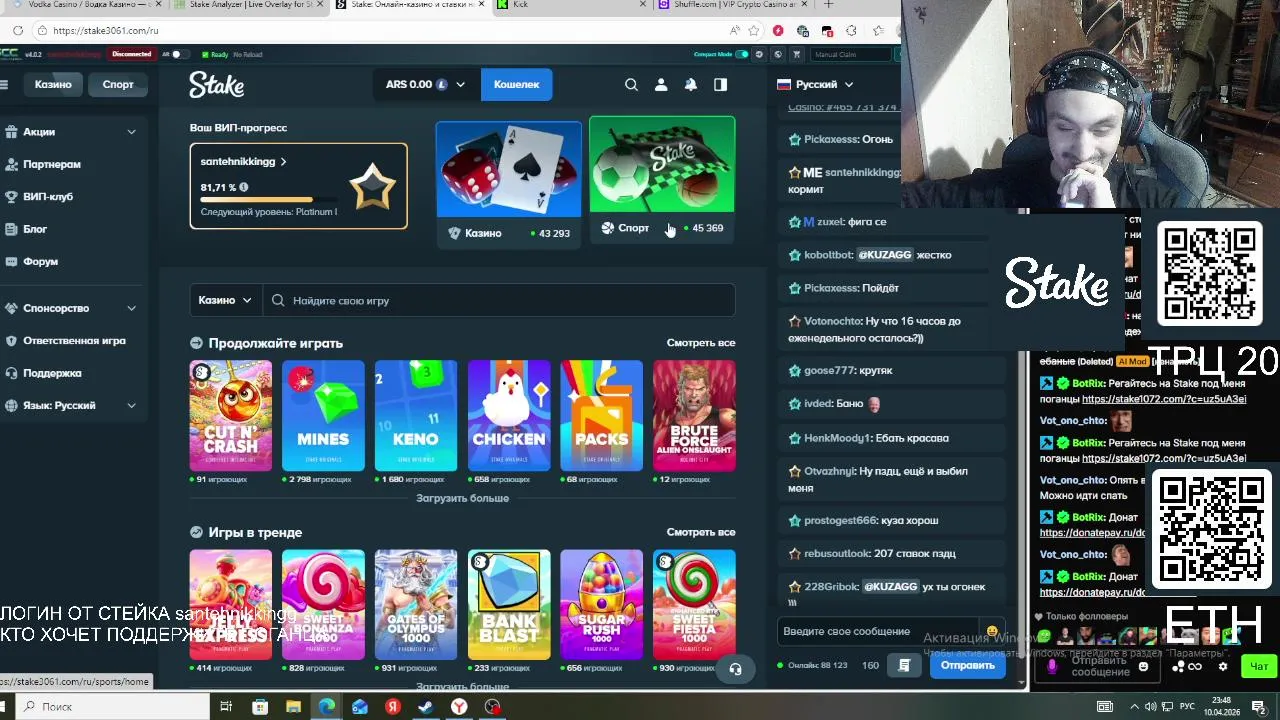Open chat rules document icon
Image resolution: width=1280 pixels, height=720 pixels.
pos(904,665)
